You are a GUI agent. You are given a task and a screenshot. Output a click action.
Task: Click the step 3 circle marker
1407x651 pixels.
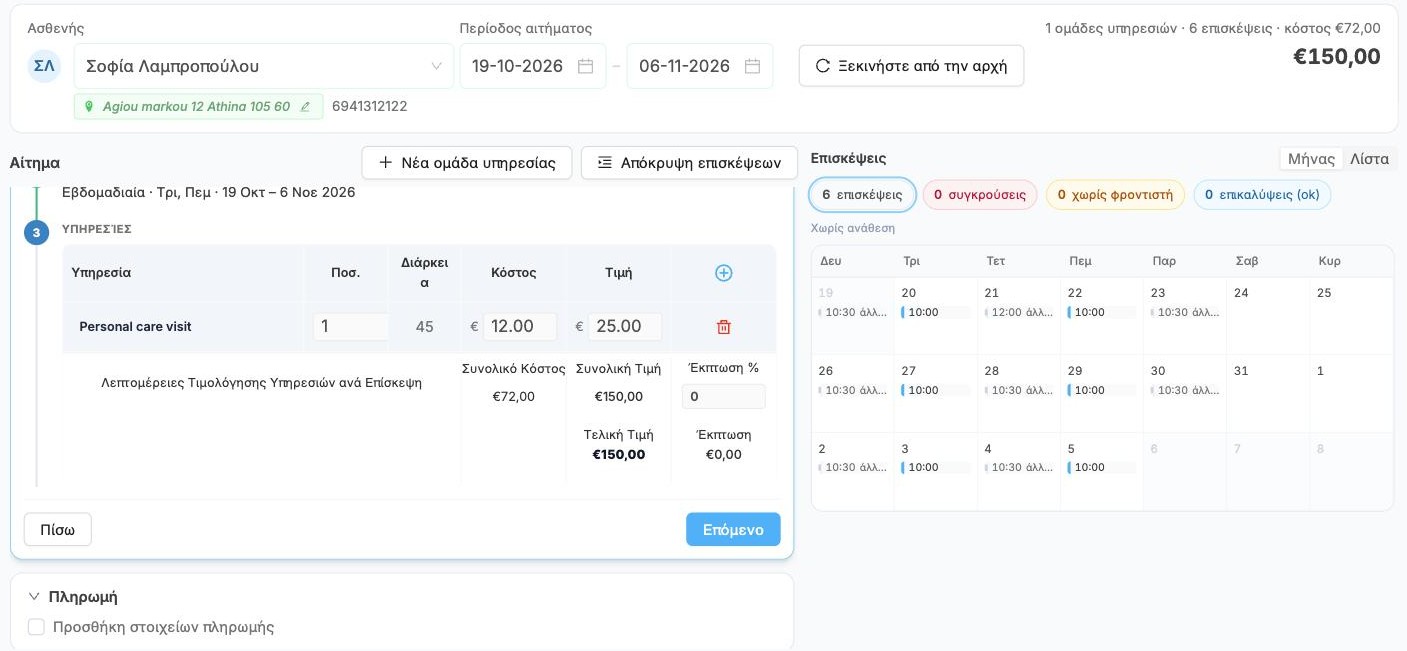point(36,233)
